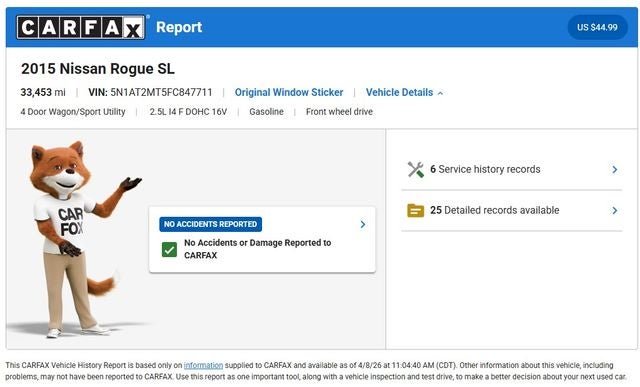Click the yellow detailed records folder icon
640x387 pixels.
point(416,211)
